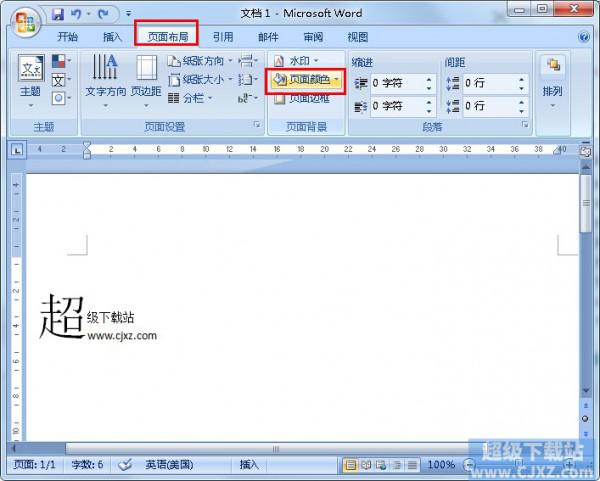Viewport: 600px width, 481px height.
Task: Open hyphenation icon beside 分栏
Action: (248, 98)
